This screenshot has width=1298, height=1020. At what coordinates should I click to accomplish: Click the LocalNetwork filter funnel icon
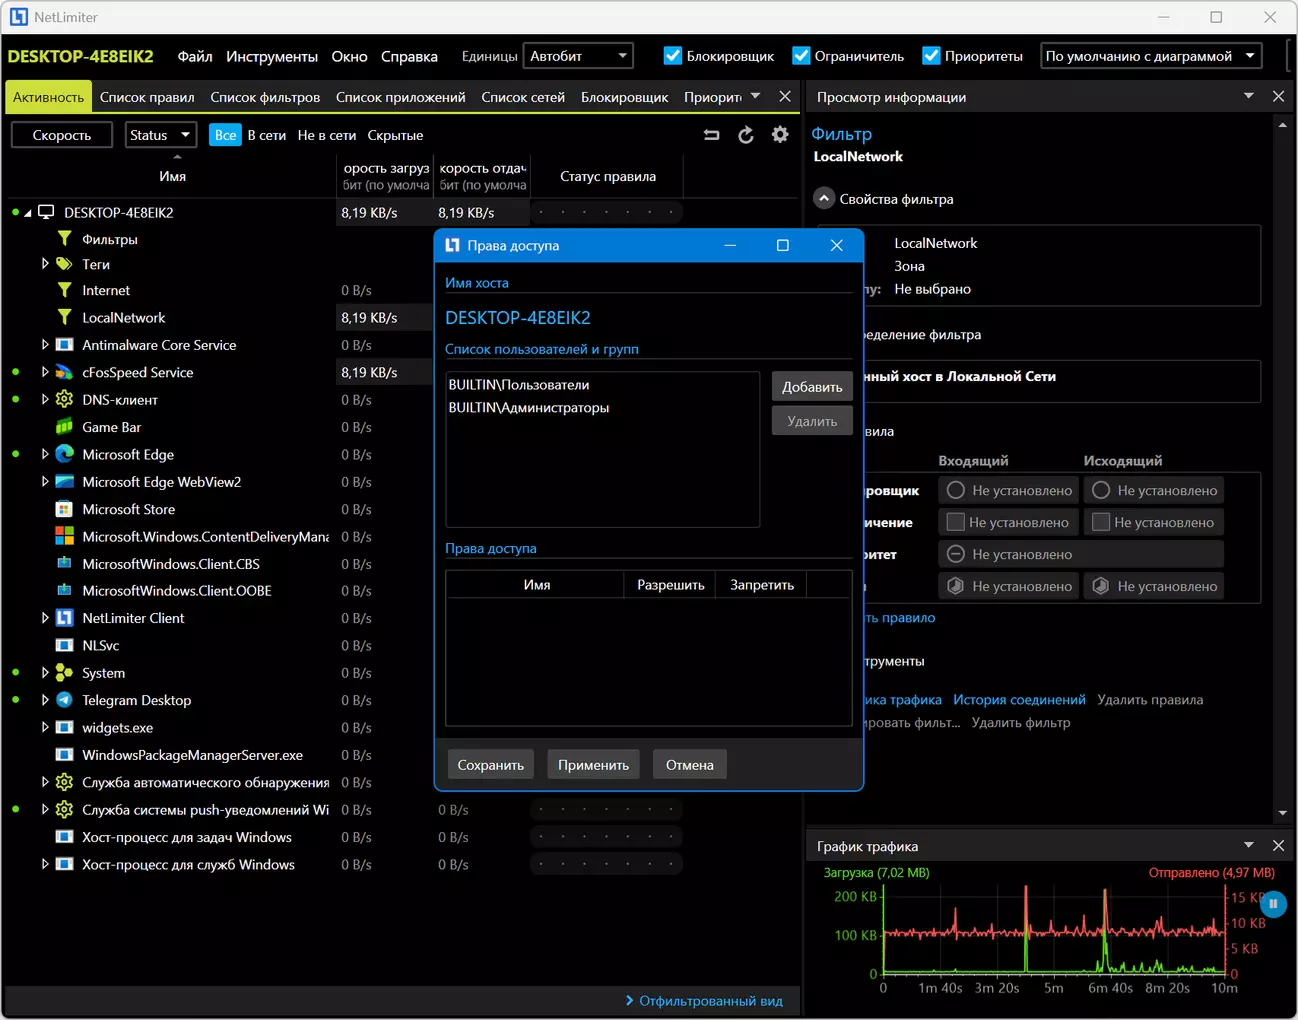[64, 317]
